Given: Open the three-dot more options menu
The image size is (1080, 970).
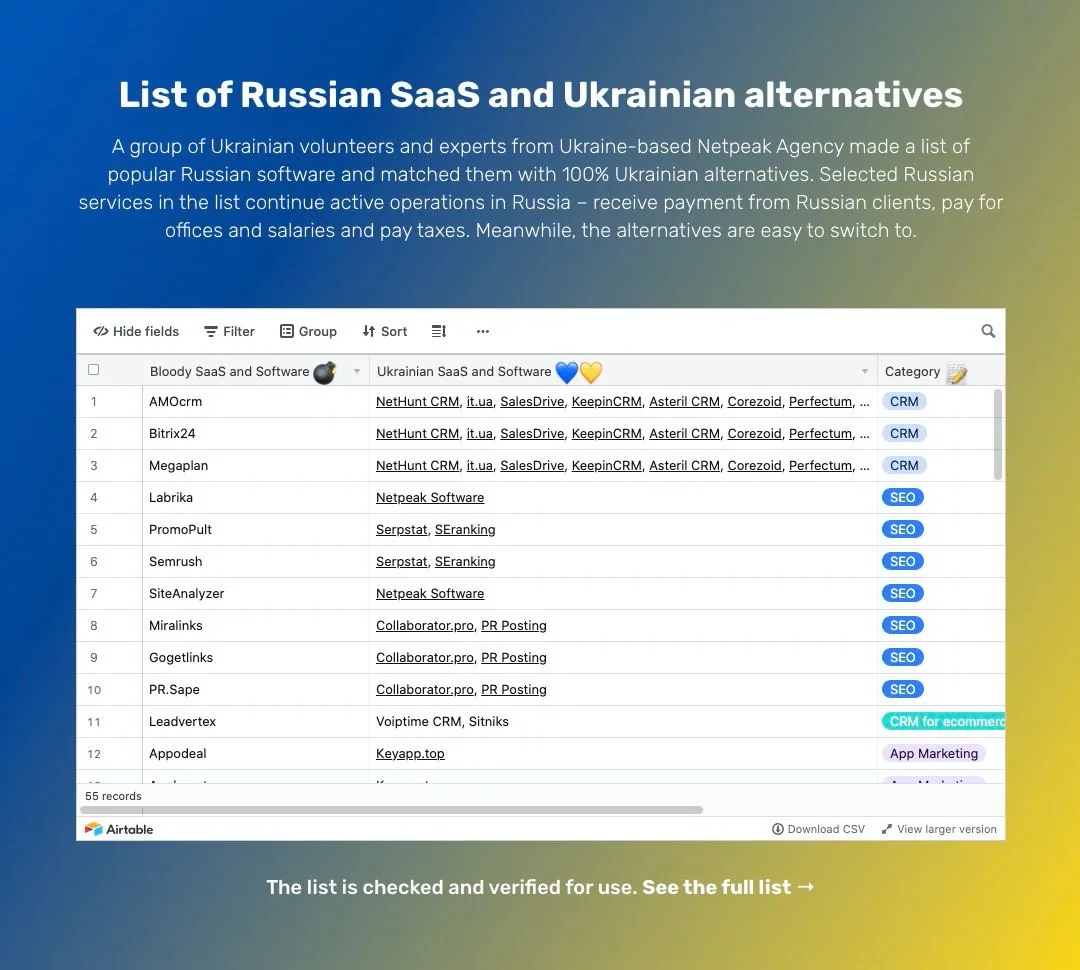Looking at the screenshot, I should click(x=483, y=331).
